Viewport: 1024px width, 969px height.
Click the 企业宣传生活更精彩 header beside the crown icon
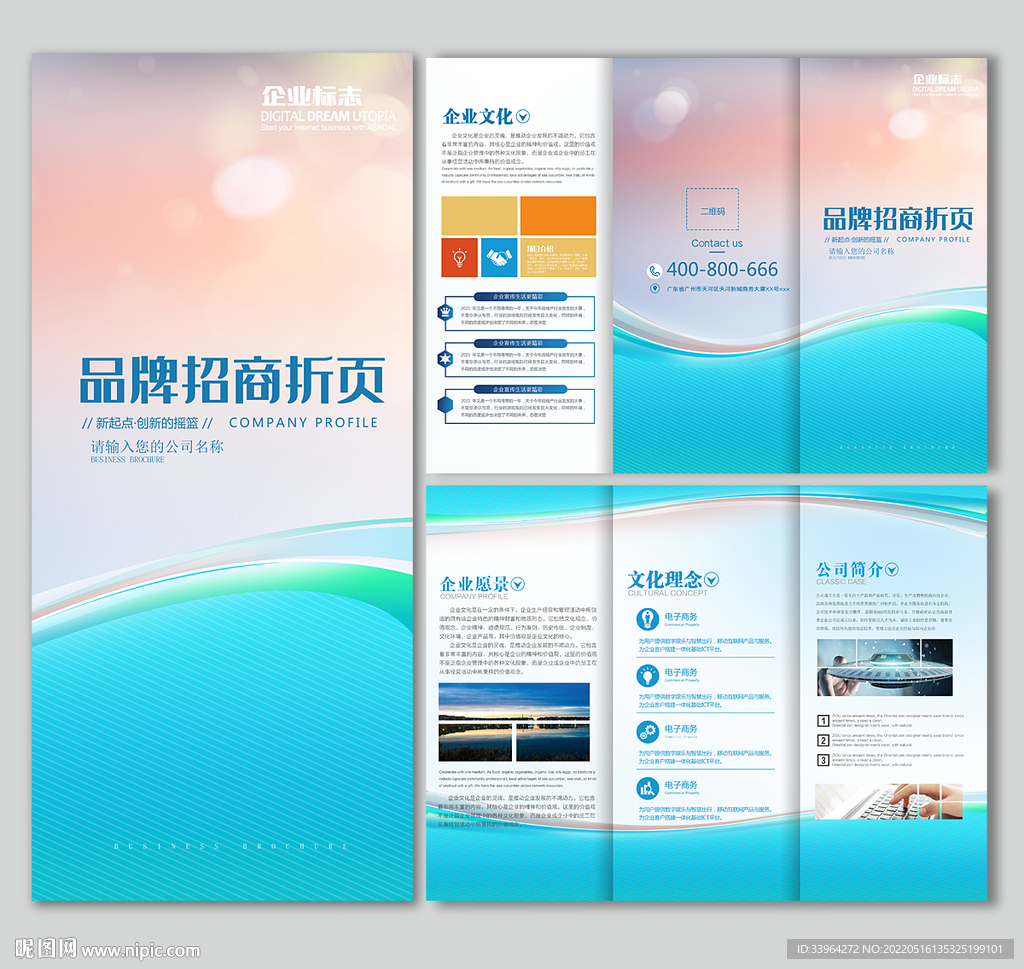518,296
